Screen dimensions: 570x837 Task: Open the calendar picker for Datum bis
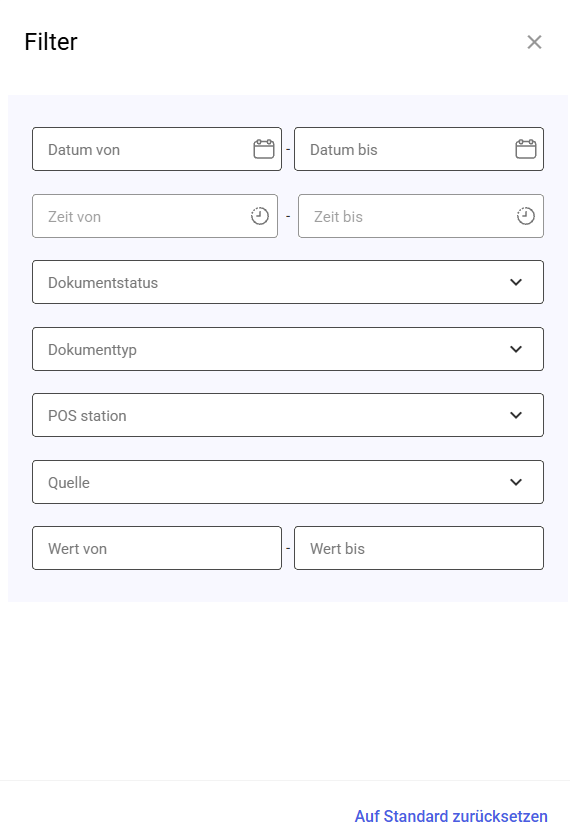click(526, 149)
